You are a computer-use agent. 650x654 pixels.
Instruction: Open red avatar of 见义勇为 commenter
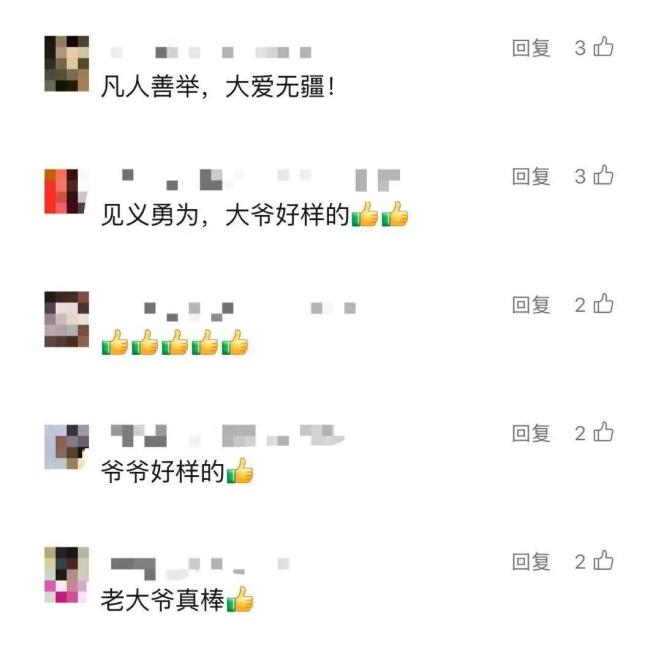[67, 191]
